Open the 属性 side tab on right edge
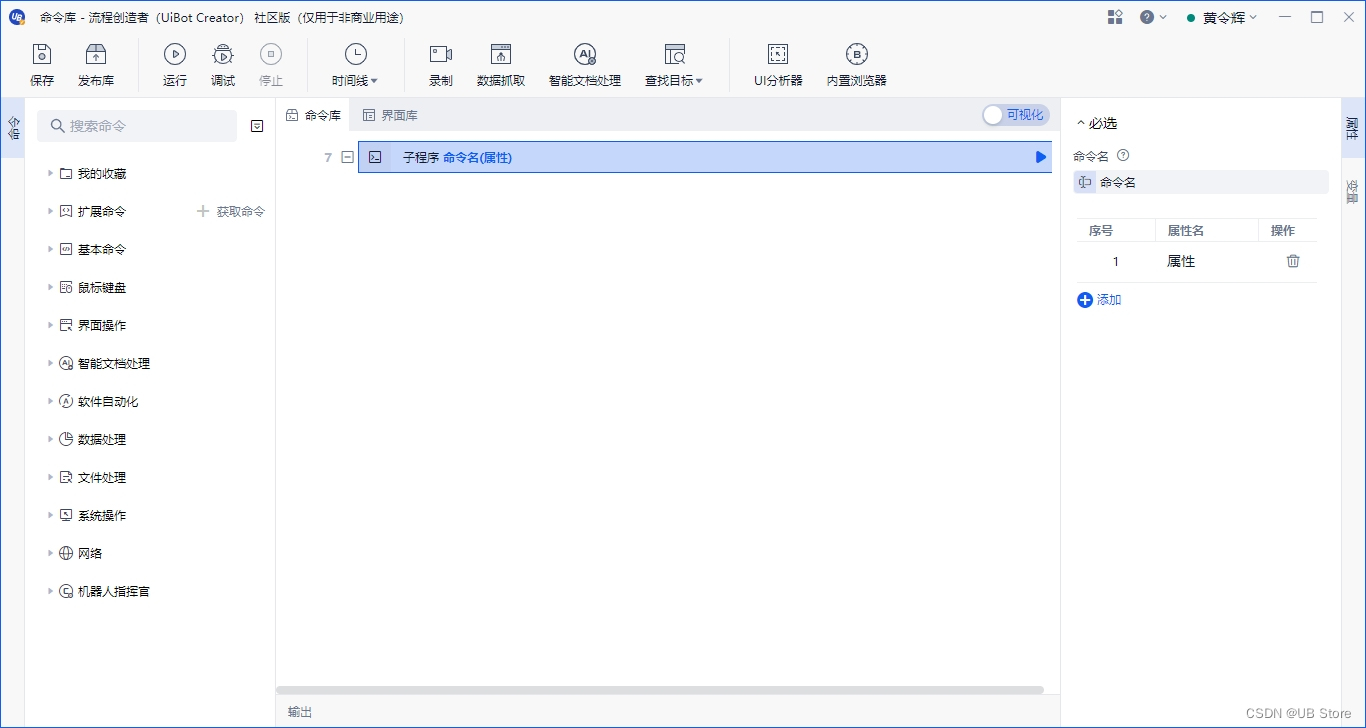Image resolution: width=1366 pixels, height=728 pixels. tap(1352, 128)
